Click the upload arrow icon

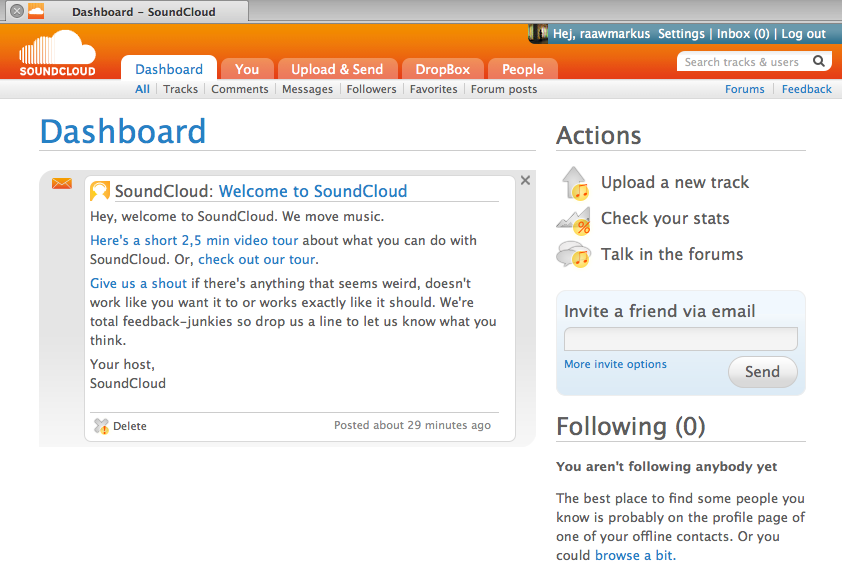(575, 183)
